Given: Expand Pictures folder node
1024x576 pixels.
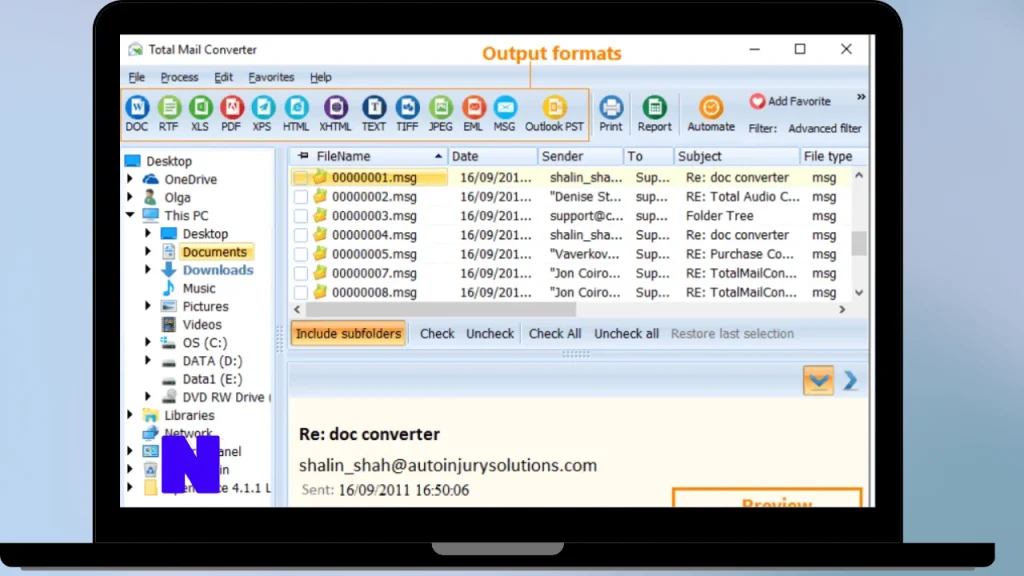Looking at the screenshot, I should click(148, 306).
